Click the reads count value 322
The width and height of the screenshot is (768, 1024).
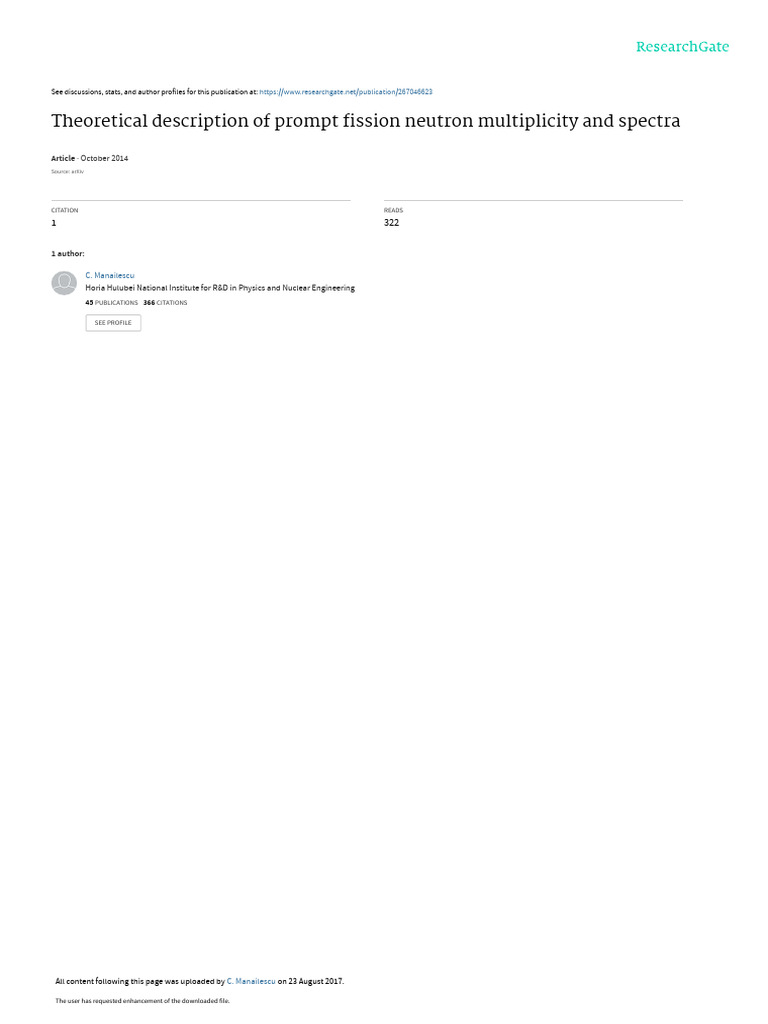pos(391,223)
